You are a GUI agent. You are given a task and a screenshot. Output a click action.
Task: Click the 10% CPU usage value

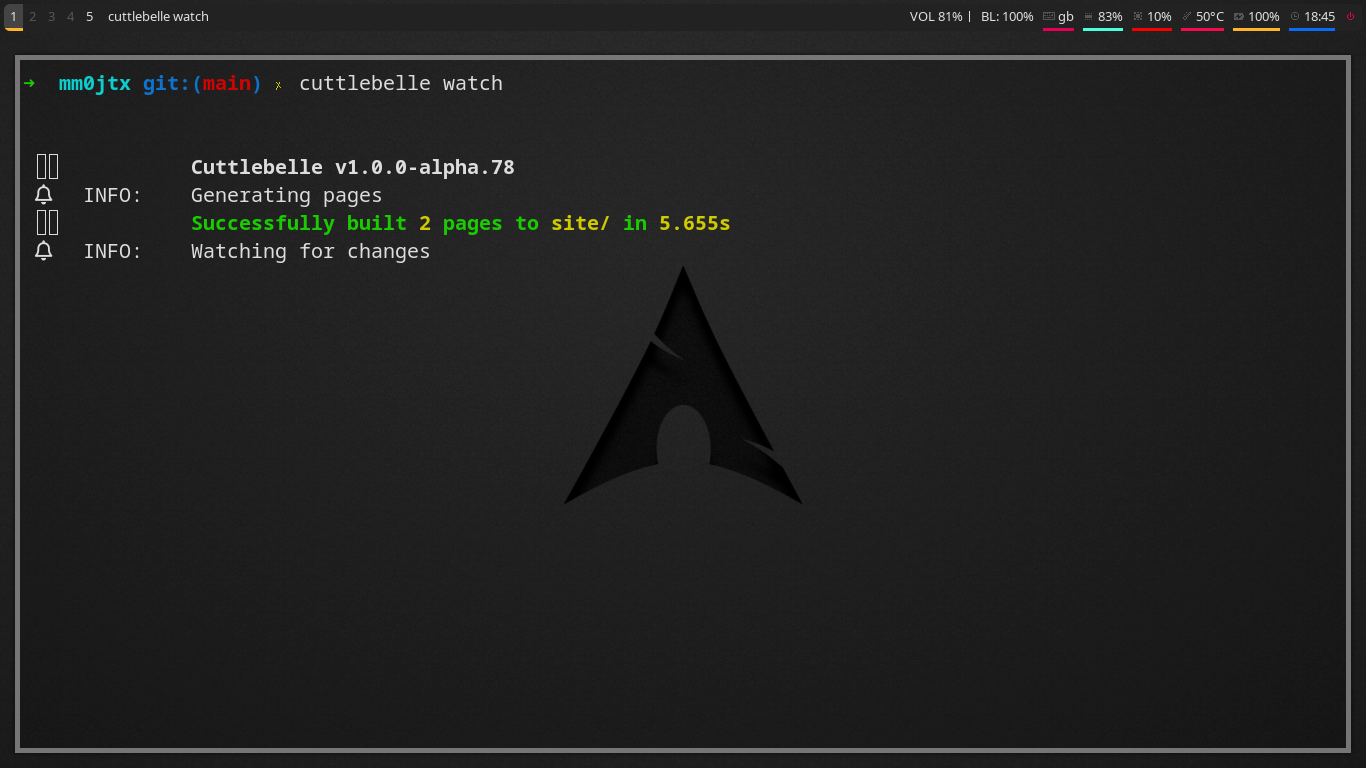coord(1159,16)
